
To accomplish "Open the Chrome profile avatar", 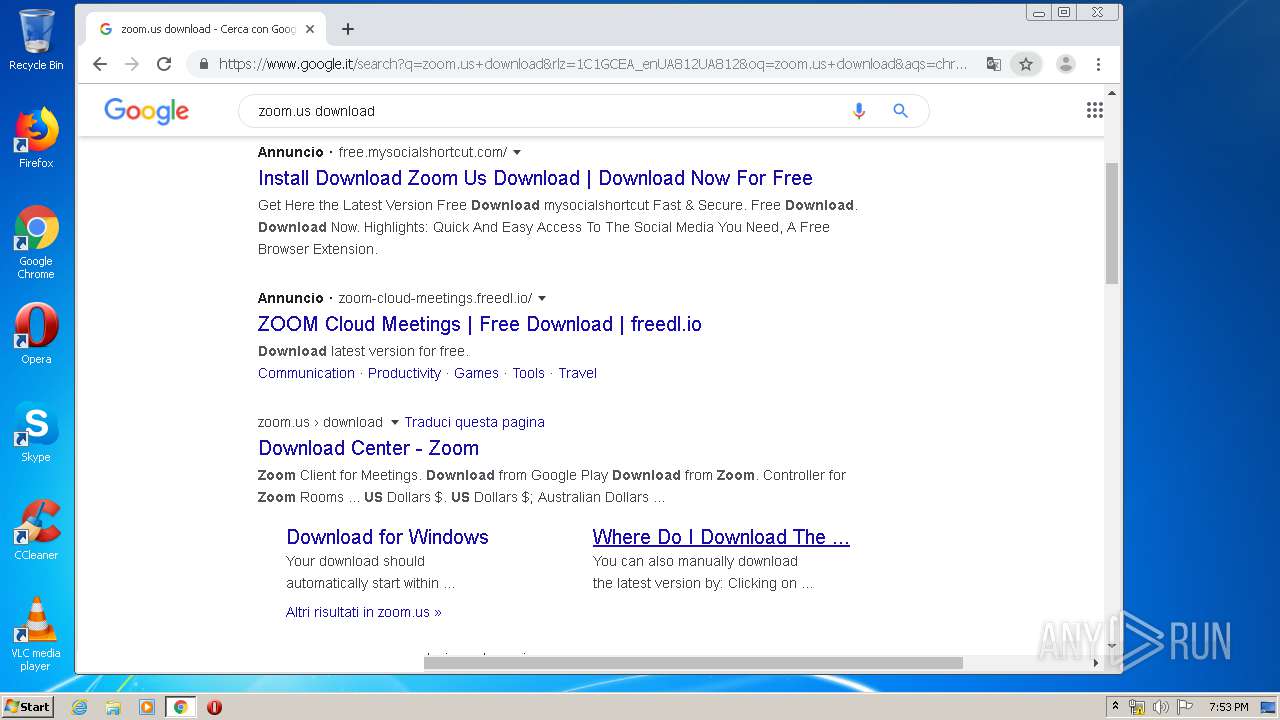I will 1066,64.
